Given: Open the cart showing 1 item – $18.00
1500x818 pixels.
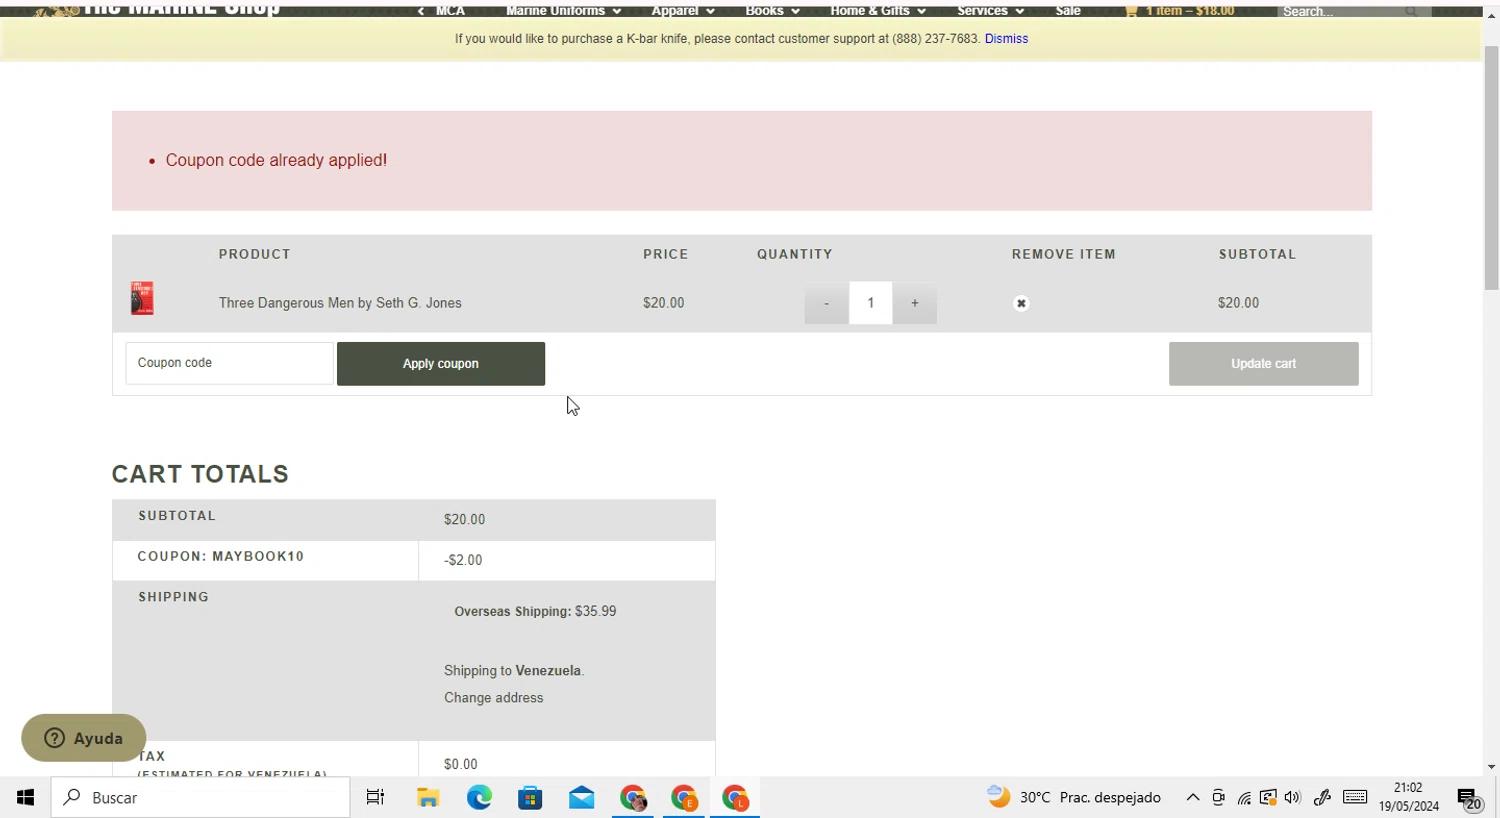Looking at the screenshot, I should [1180, 11].
